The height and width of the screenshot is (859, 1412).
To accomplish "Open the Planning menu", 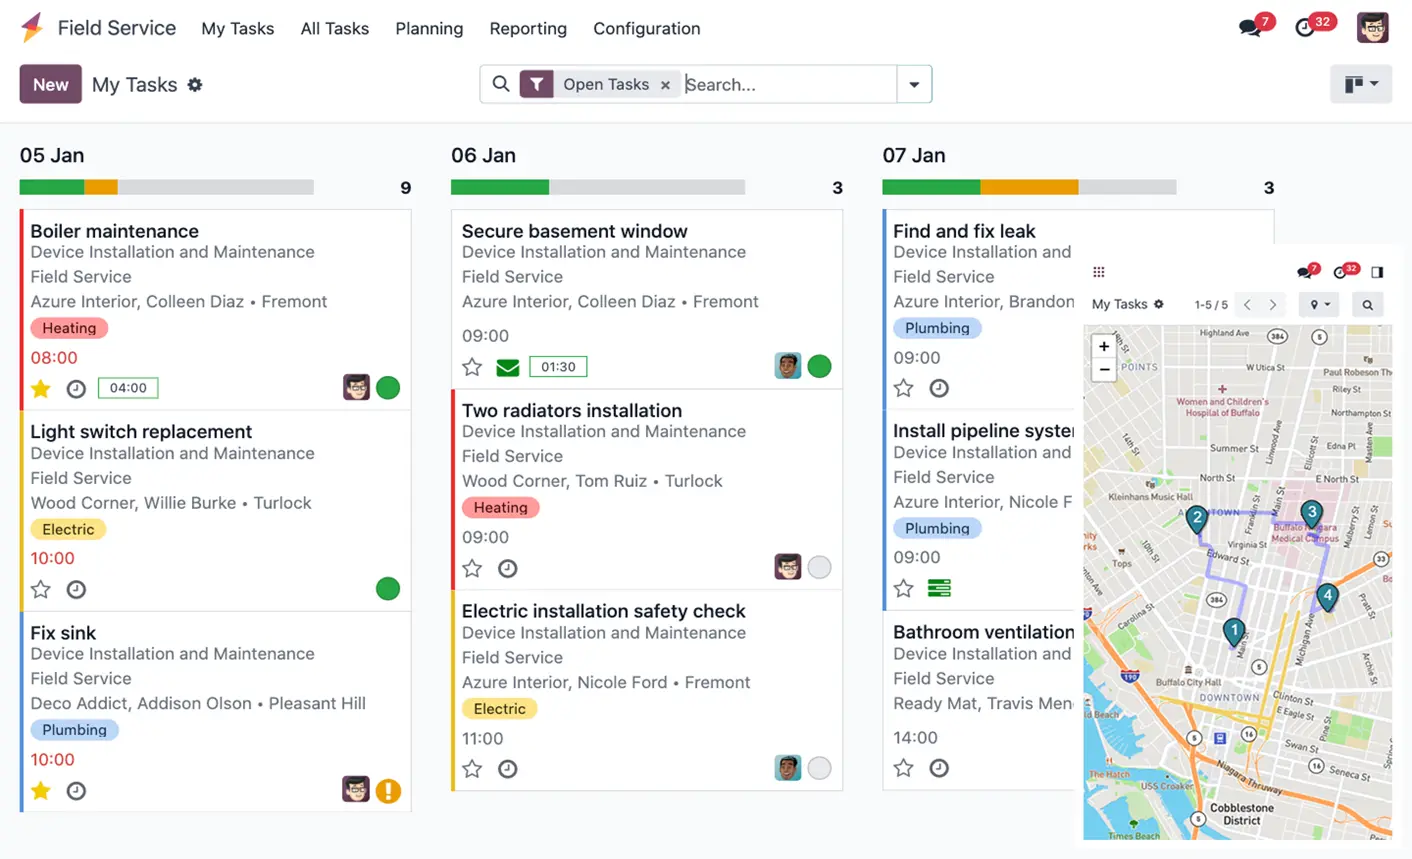I will pos(429,29).
